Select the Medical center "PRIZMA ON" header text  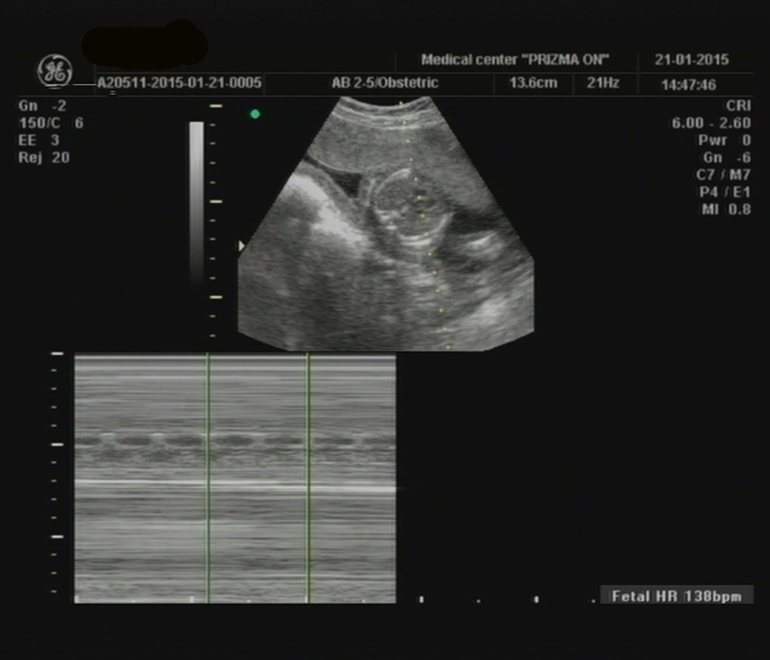514,60
